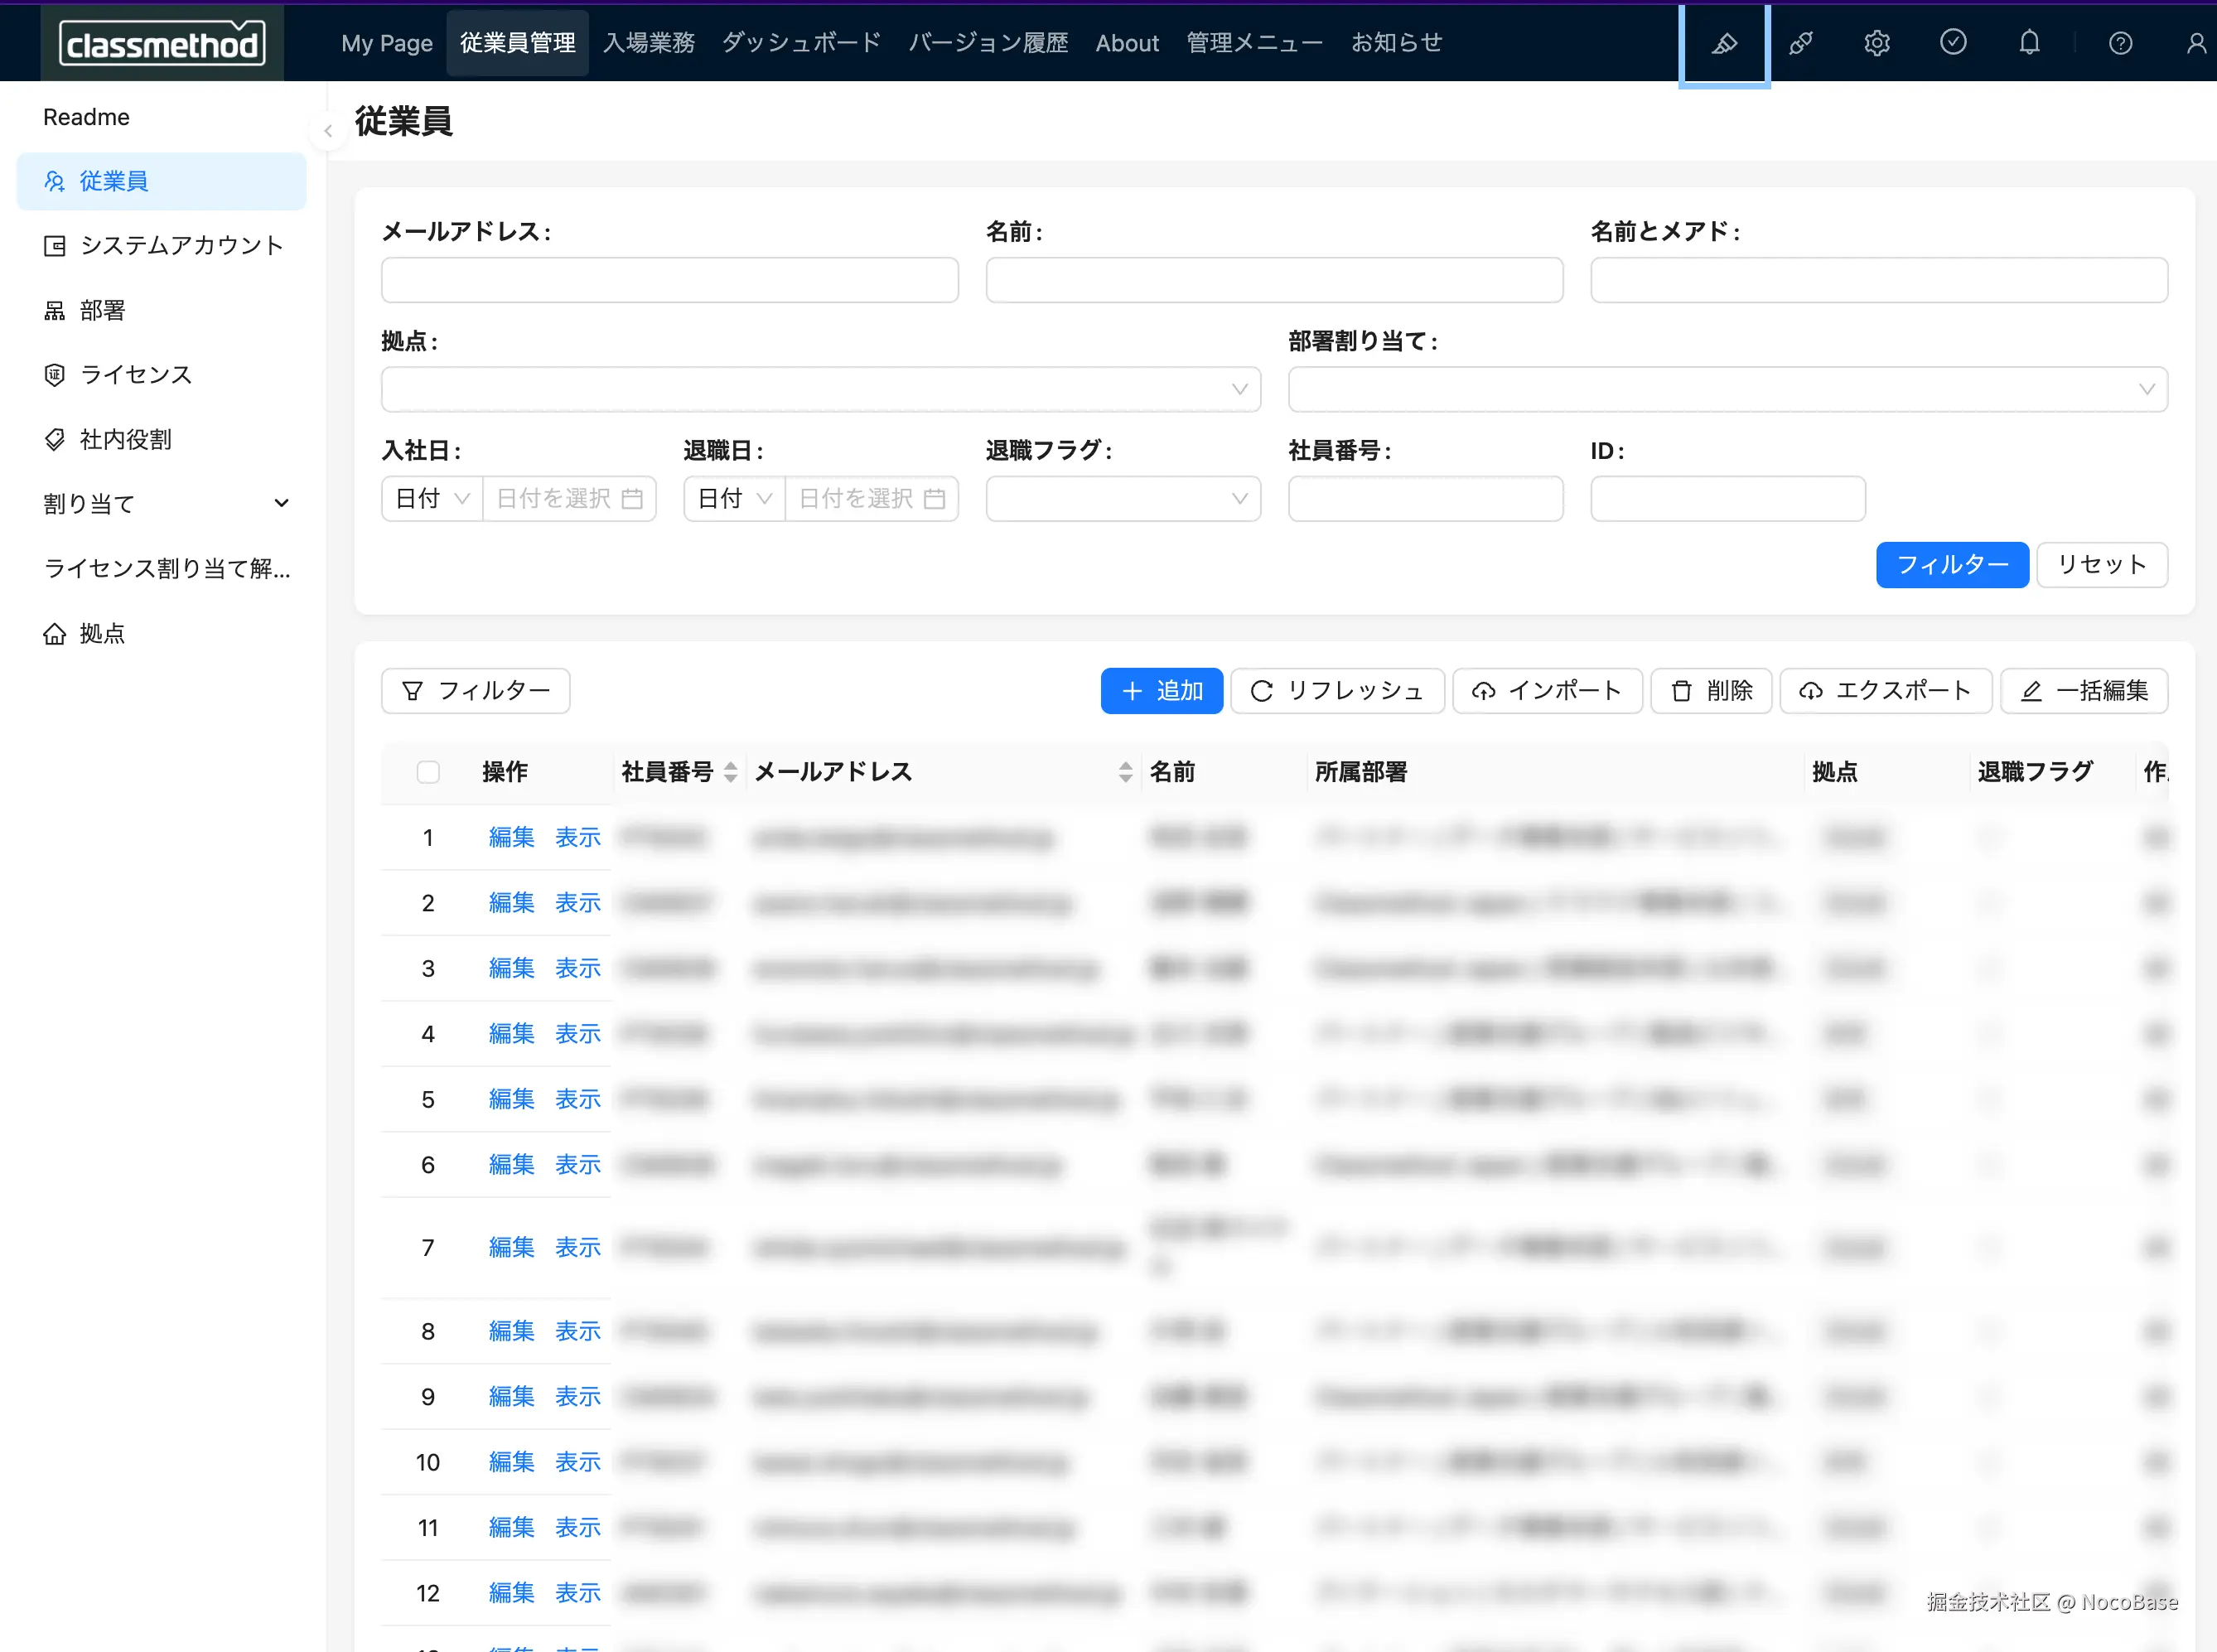
Task: Focus the 社員番号 filter input
Action: point(1426,499)
